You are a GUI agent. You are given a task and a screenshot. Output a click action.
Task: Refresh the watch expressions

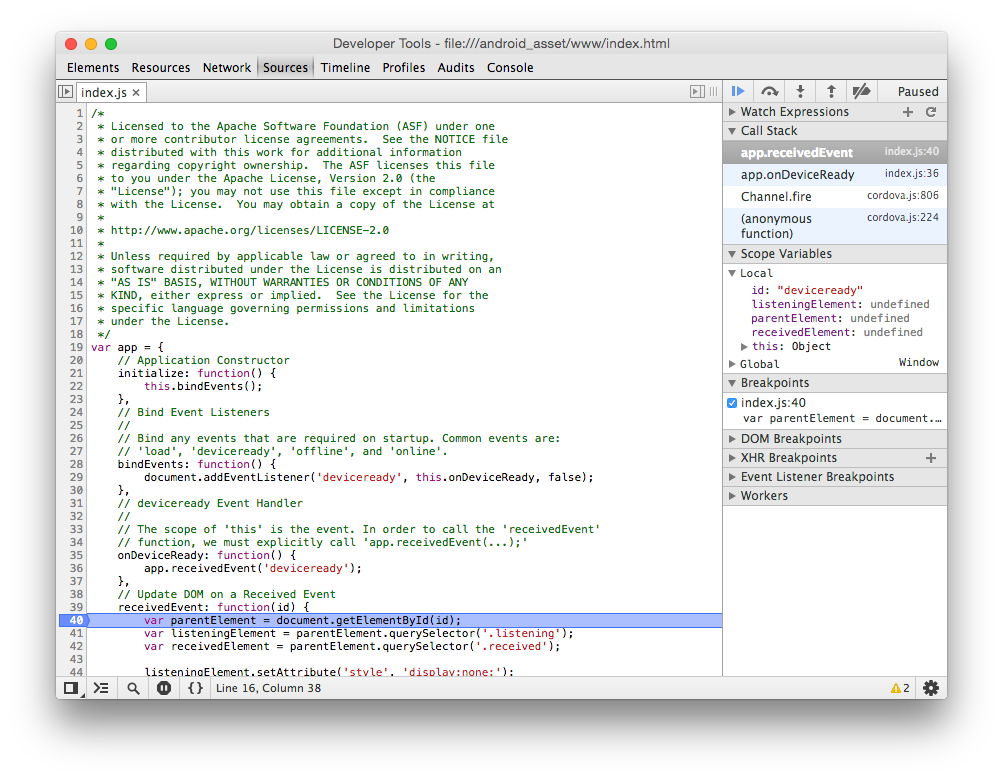(x=931, y=112)
